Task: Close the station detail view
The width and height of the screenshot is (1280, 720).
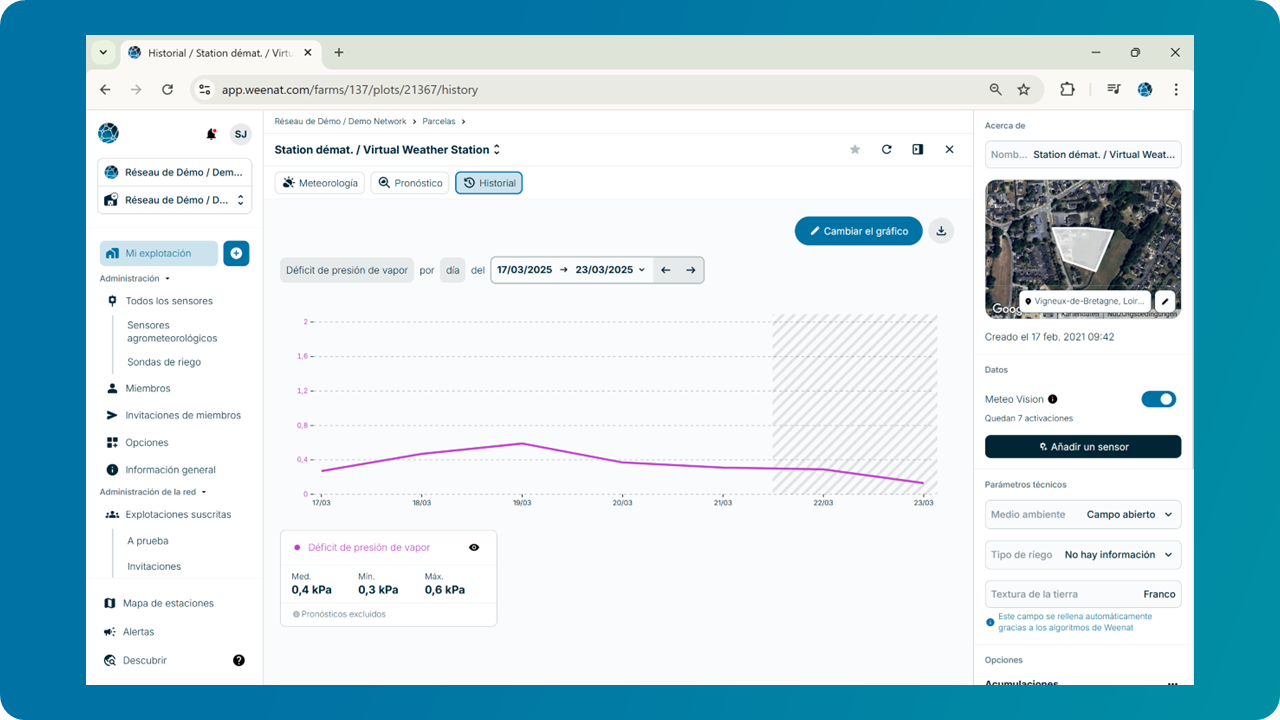Action: point(949,149)
